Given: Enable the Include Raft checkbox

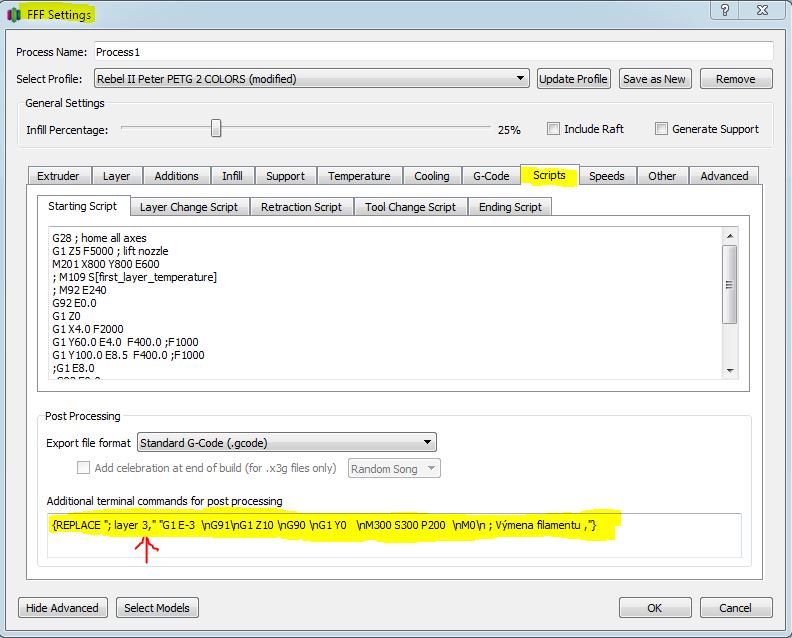Looking at the screenshot, I should click(553, 129).
